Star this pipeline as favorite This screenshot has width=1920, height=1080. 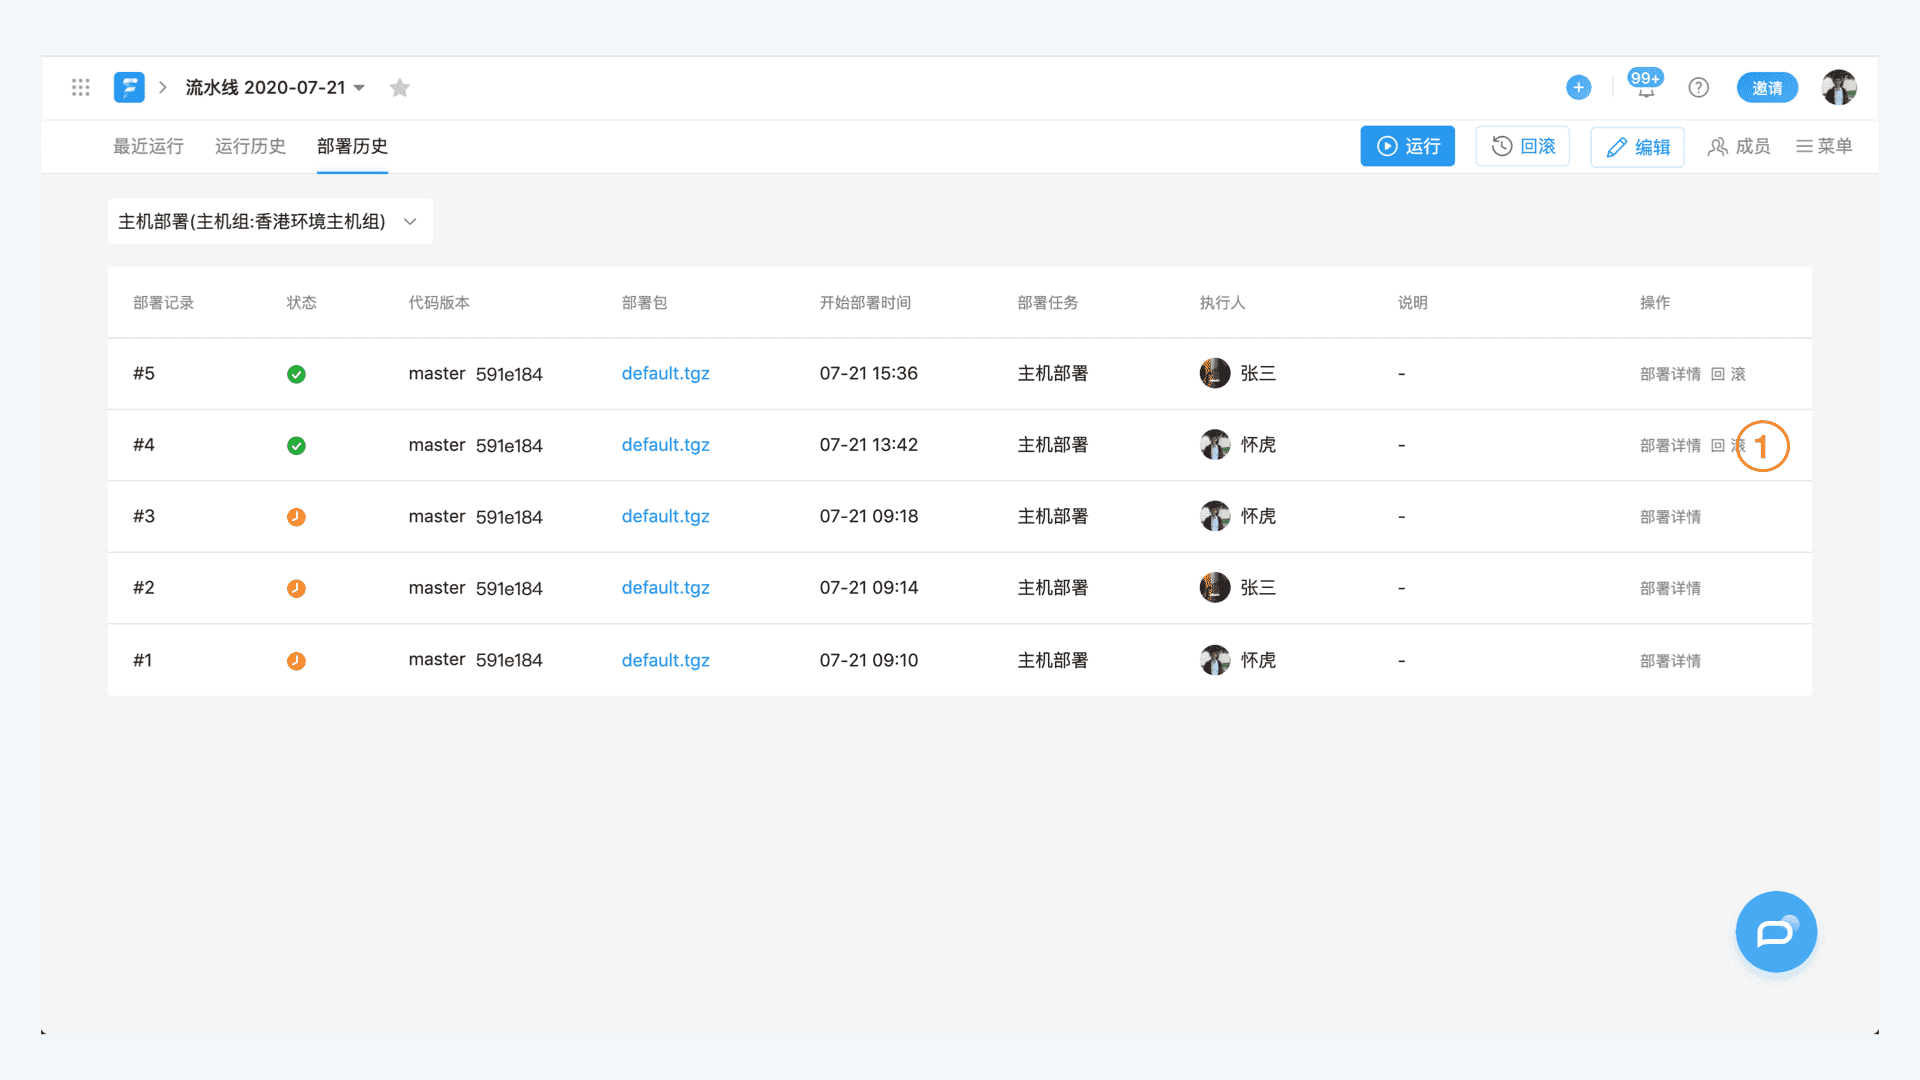[400, 88]
